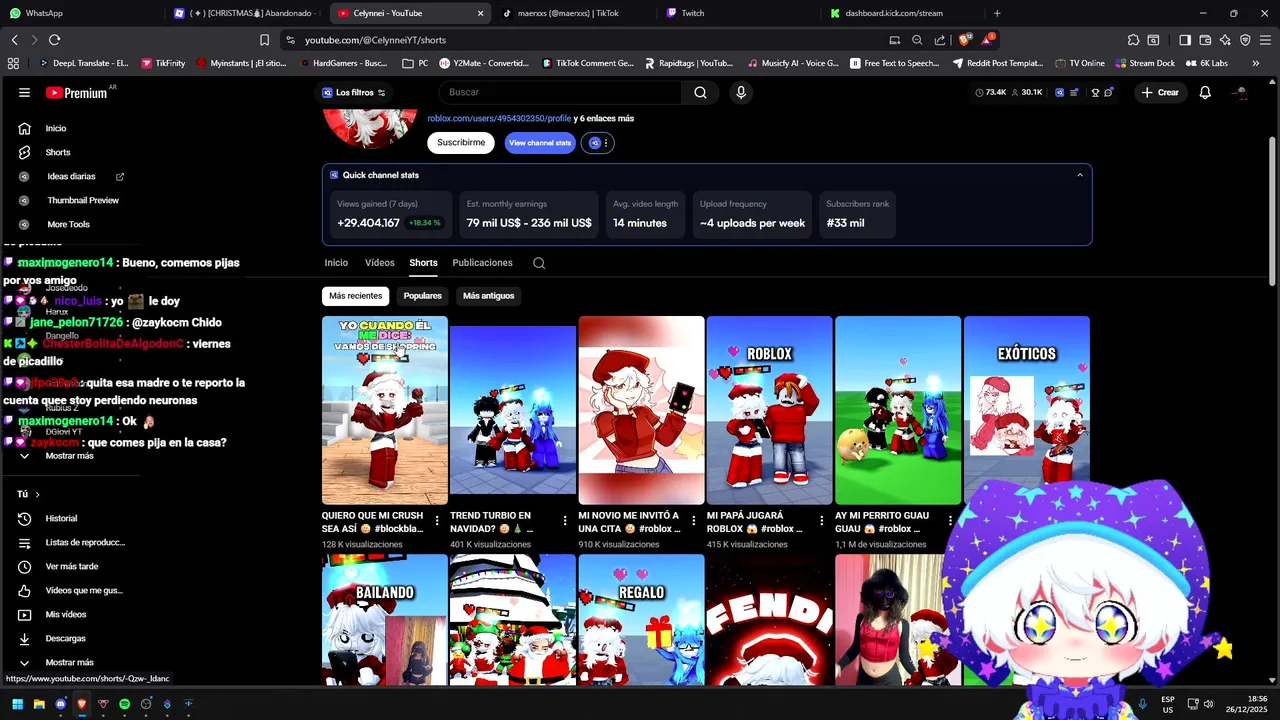Screen dimensions: 1280x720
Task: Open YouTube notifications bell
Action: (1205, 92)
